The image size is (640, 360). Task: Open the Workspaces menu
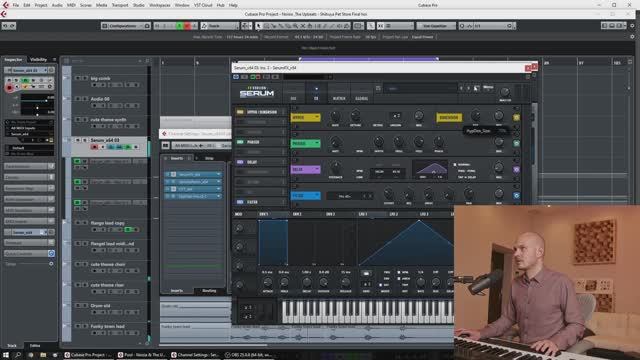point(160,5)
